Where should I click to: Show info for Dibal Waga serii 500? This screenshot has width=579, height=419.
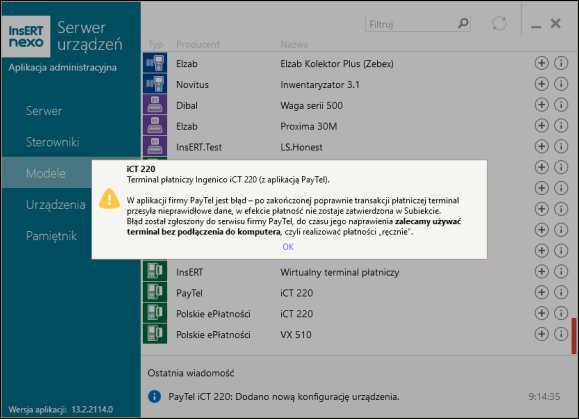pos(561,105)
